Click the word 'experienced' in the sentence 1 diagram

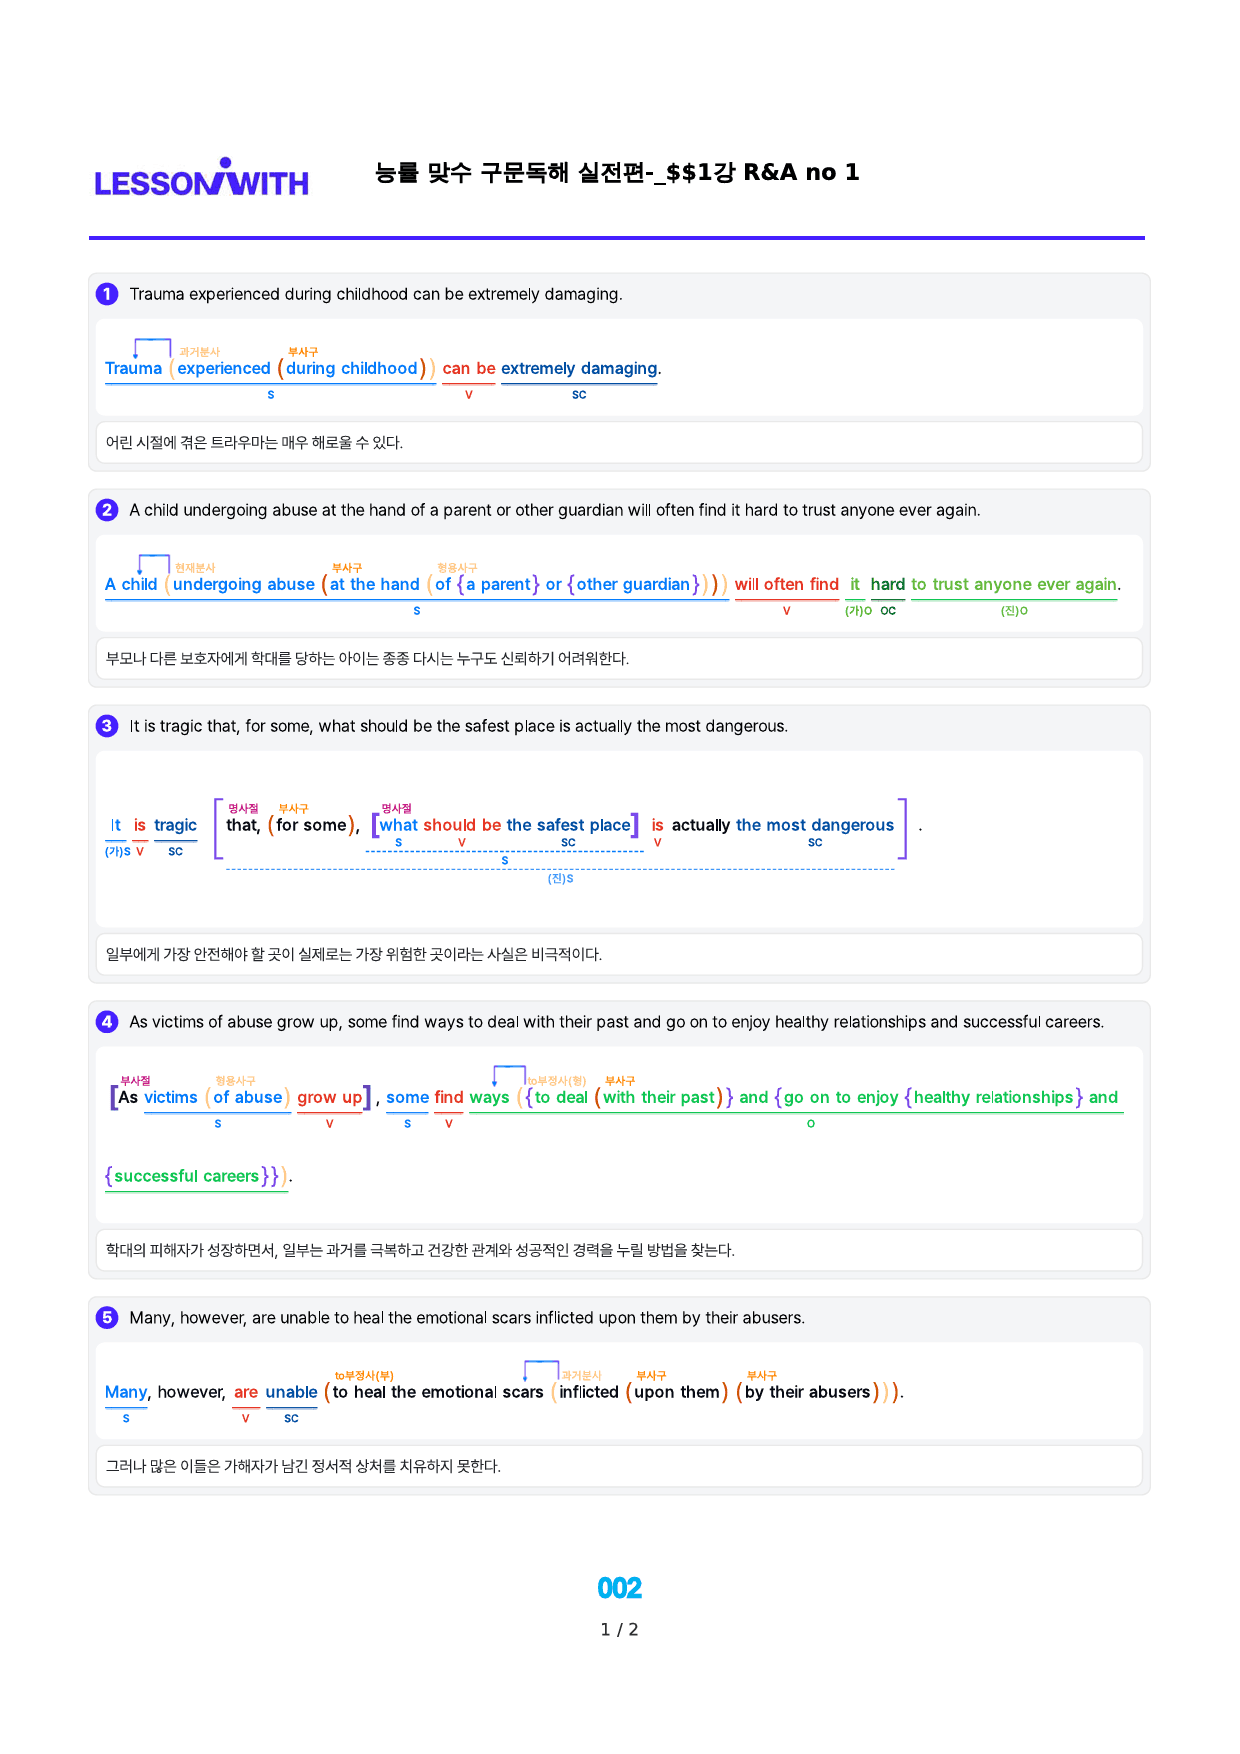pyautogui.click(x=224, y=369)
